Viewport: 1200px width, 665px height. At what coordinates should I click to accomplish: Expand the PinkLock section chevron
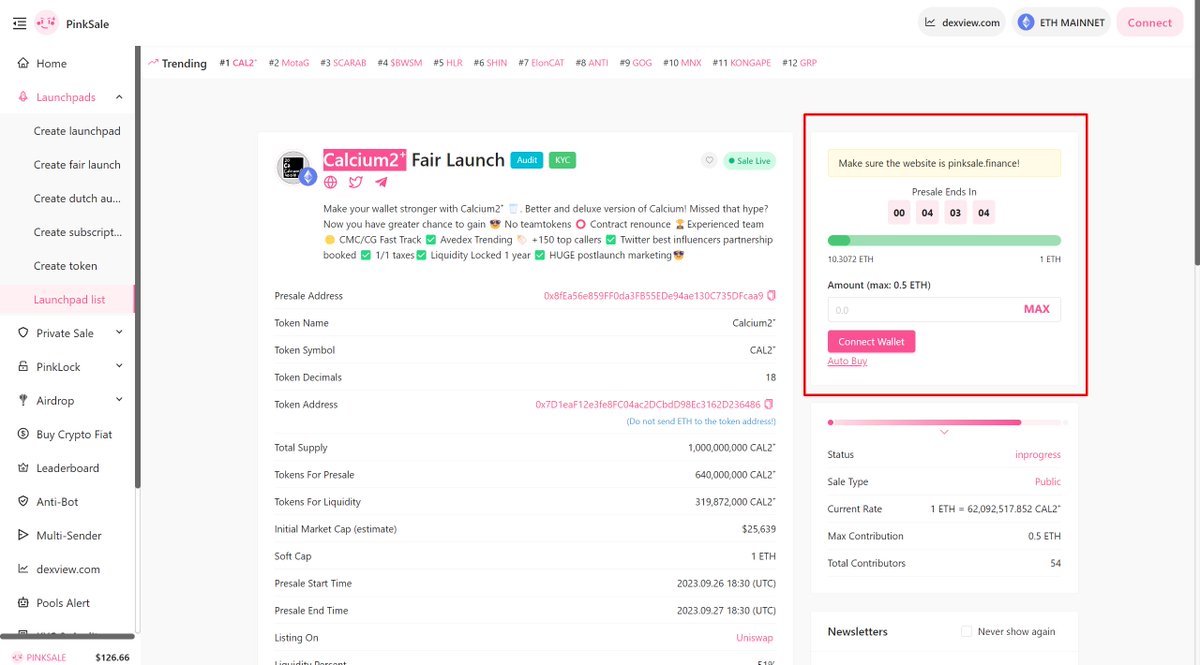tap(119, 367)
